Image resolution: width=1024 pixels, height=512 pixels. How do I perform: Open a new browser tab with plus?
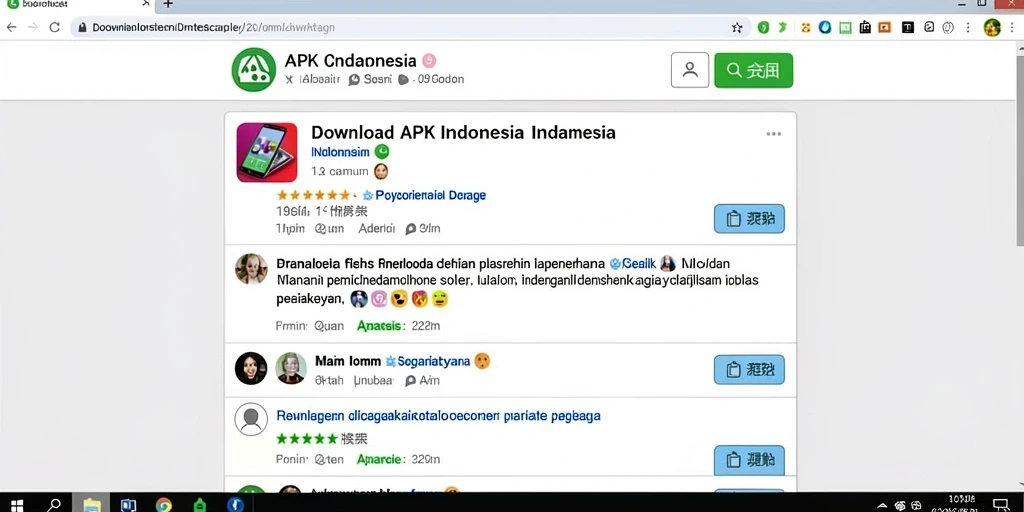tap(168, 4)
